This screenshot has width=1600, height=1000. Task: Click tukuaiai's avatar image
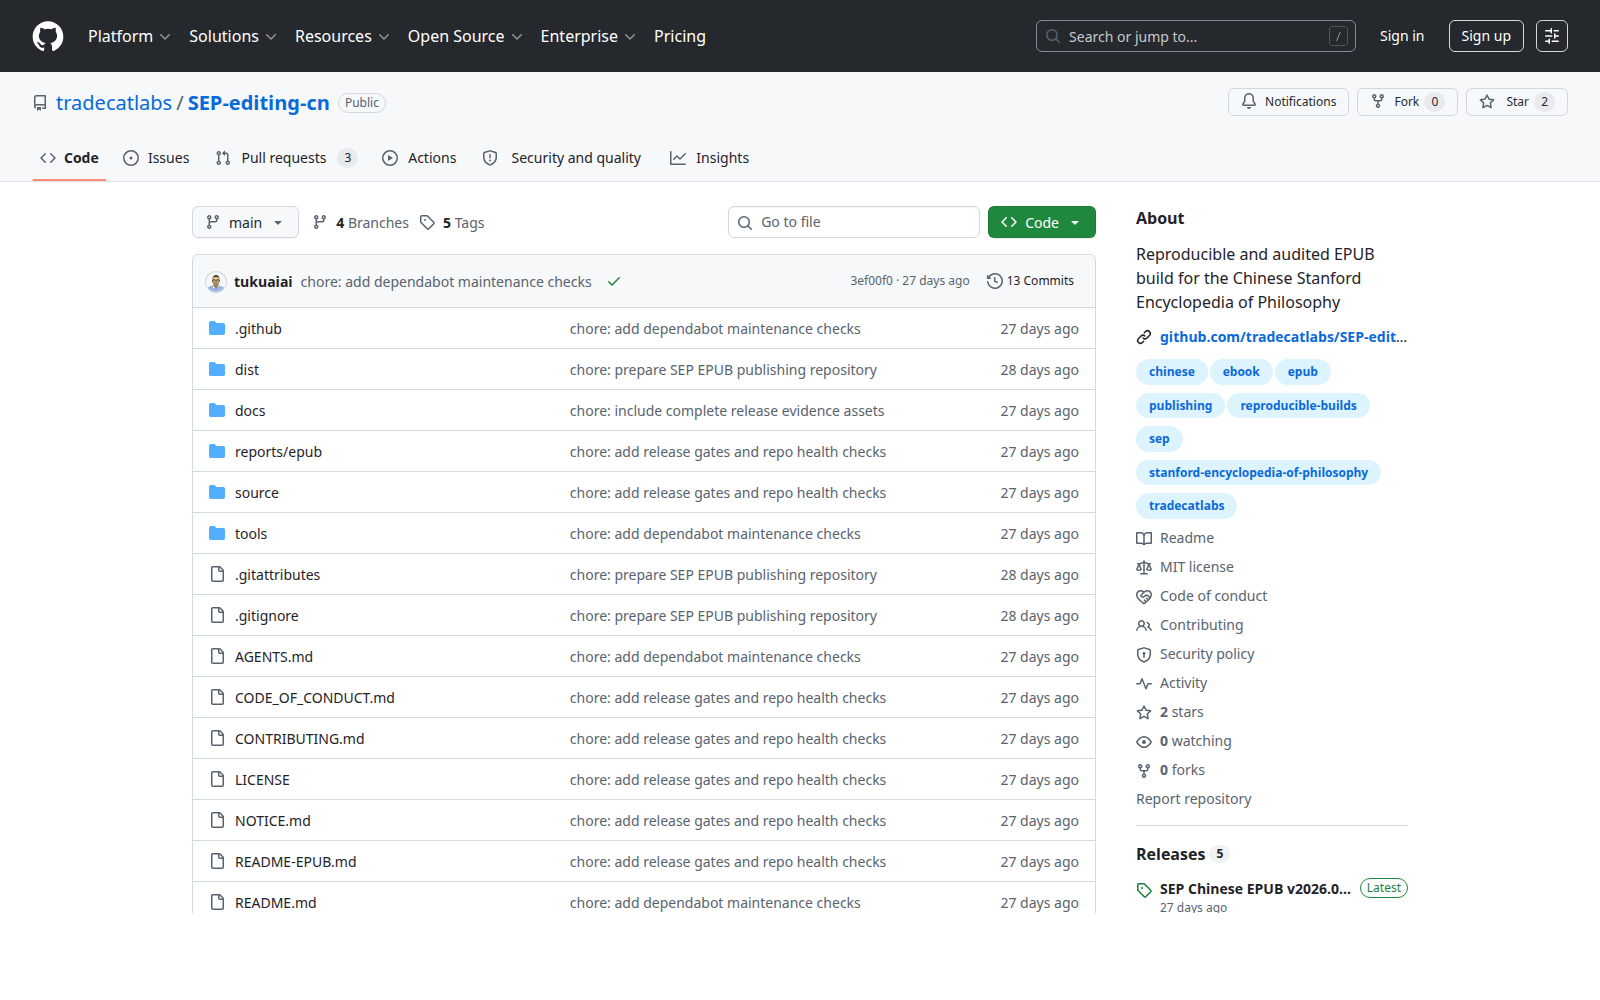click(x=216, y=281)
